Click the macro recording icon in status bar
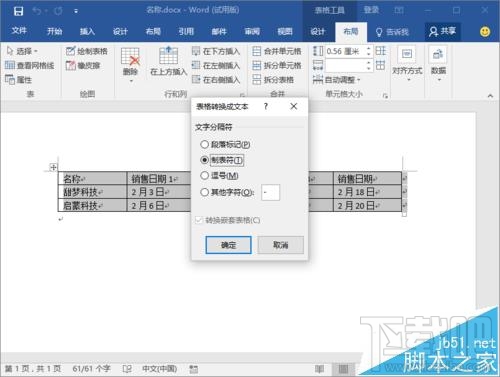This screenshot has width=500, height=377. click(x=194, y=369)
